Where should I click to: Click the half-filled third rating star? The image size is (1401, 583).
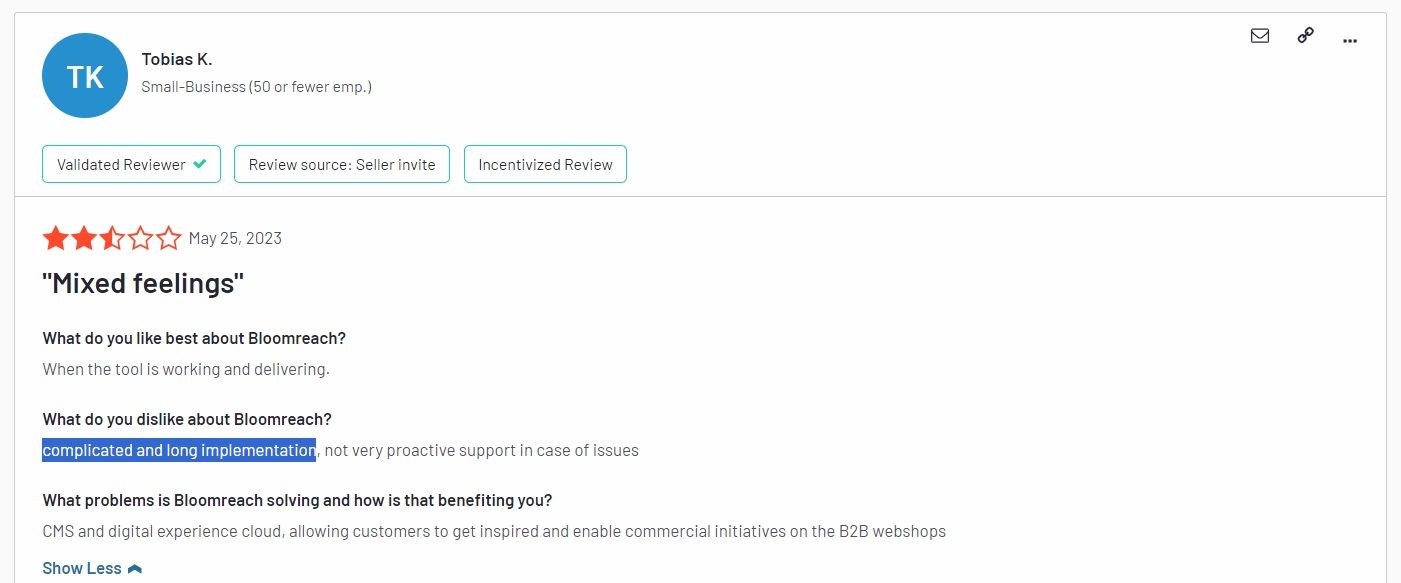click(x=112, y=238)
